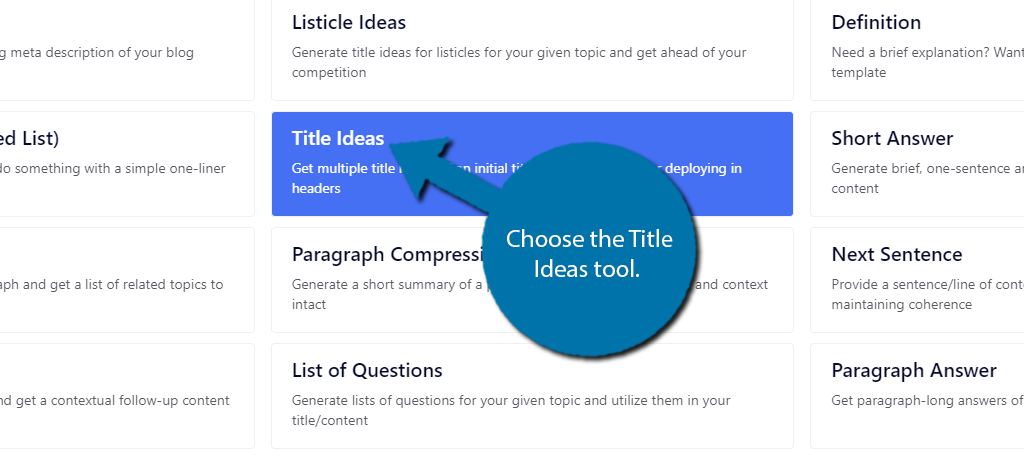Click the Next Sentence heading text

click(x=897, y=254)
